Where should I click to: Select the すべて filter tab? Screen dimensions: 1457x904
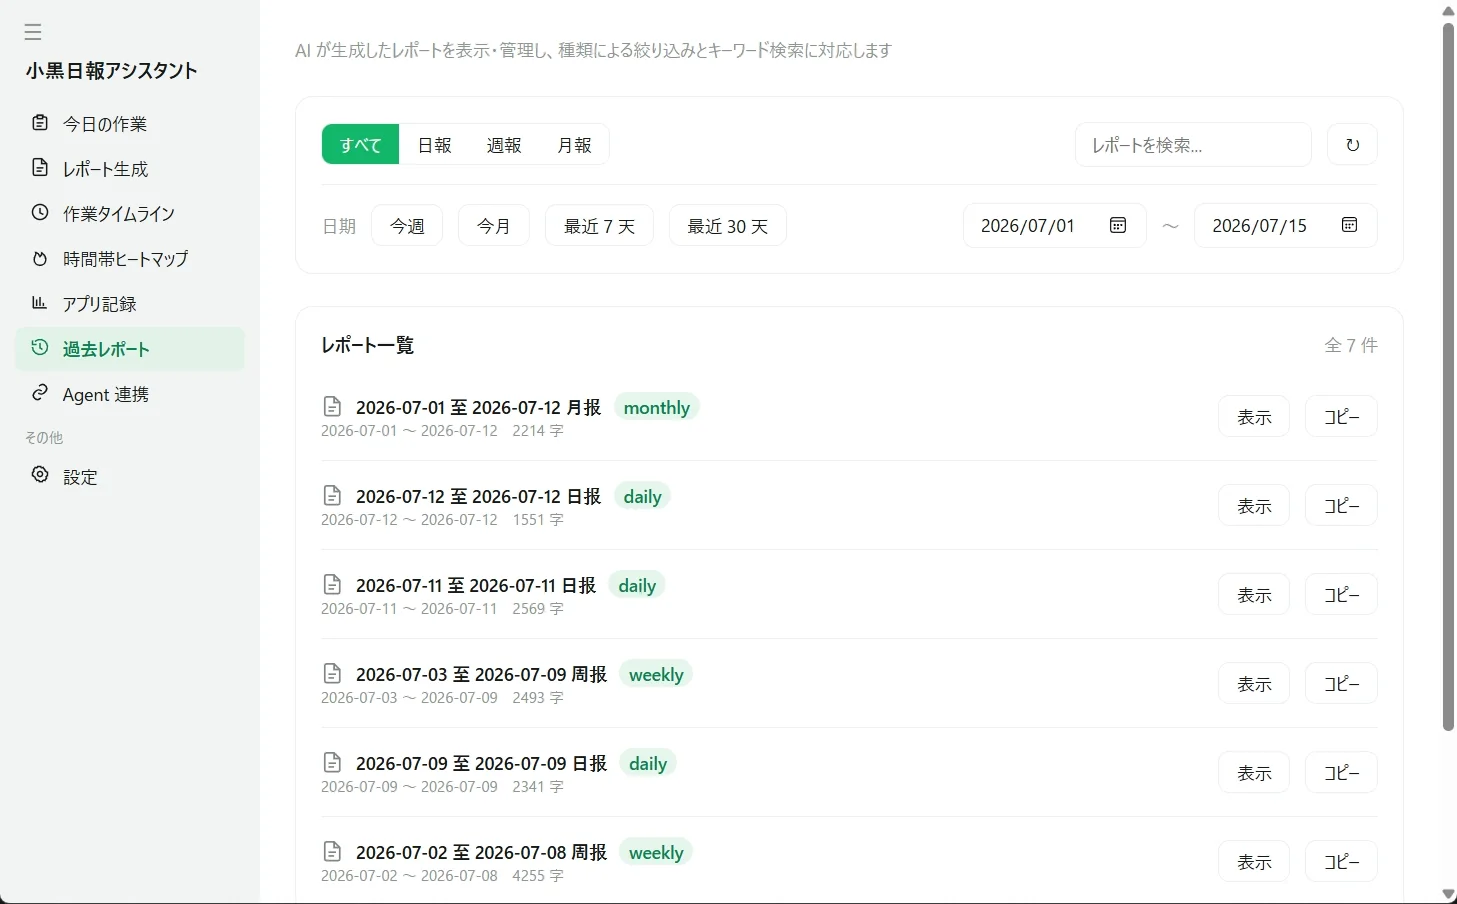click(x=360, y=145)
